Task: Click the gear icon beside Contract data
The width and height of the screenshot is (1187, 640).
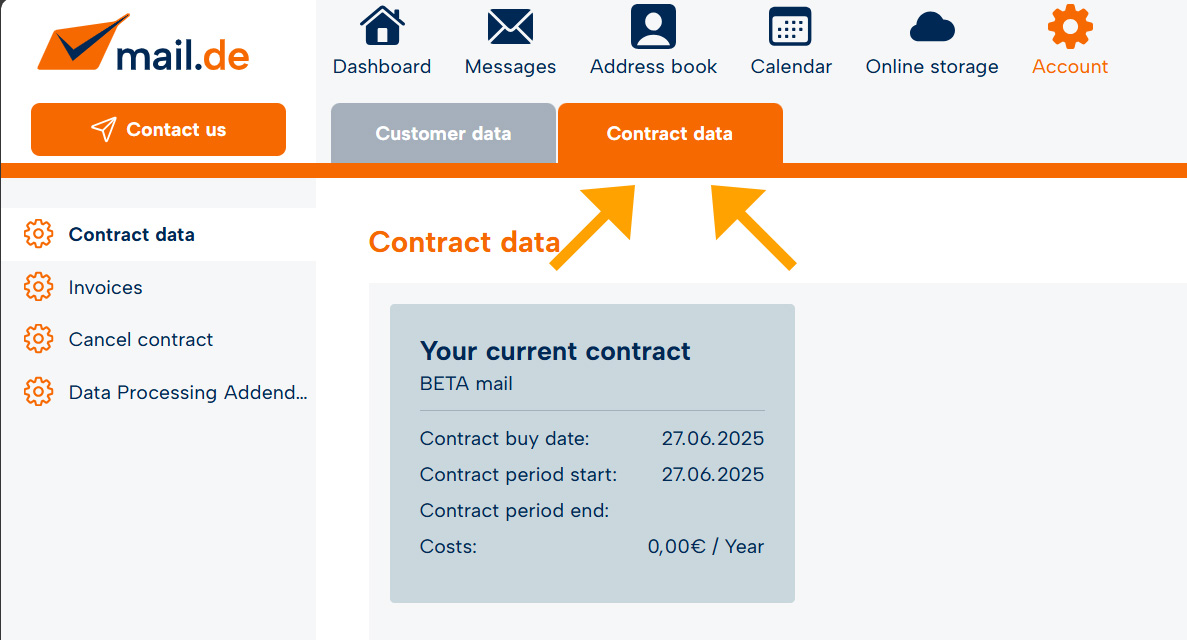Action: tap(39, 234)
